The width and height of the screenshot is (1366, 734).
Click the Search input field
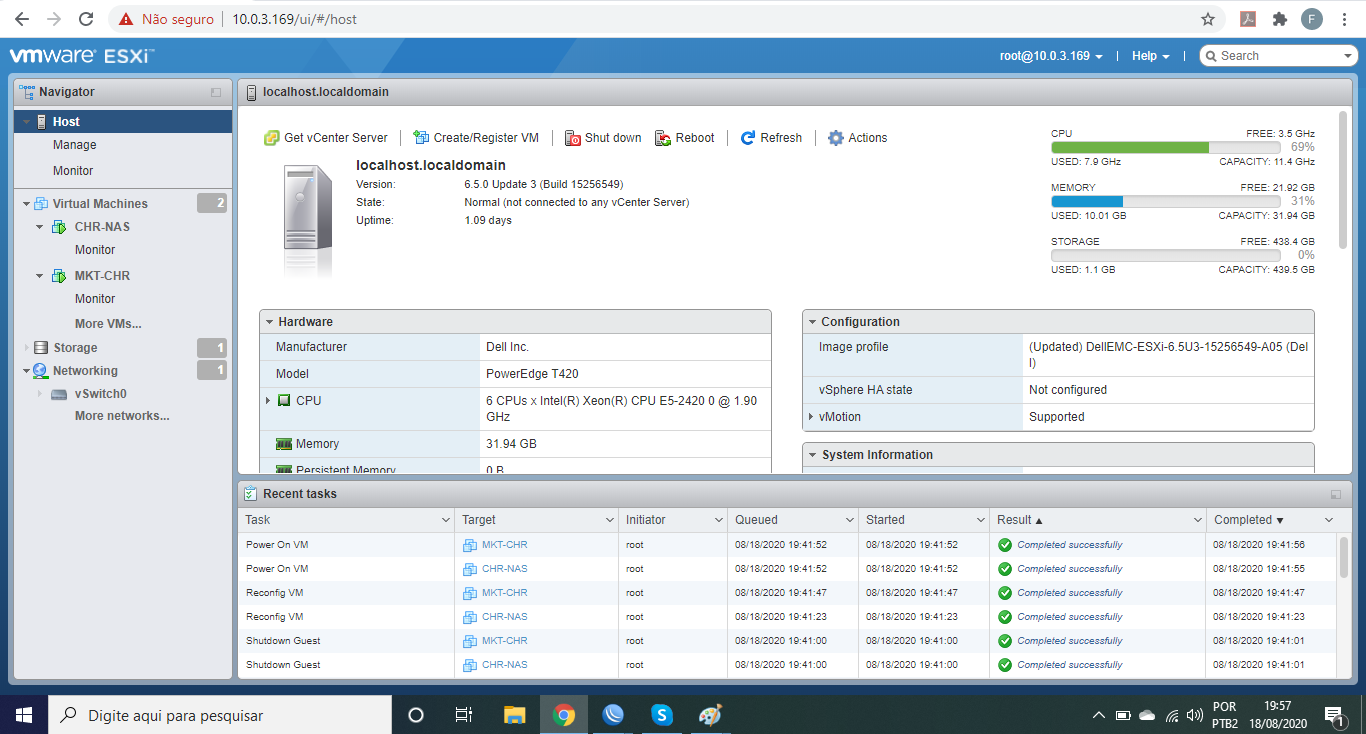coord(1279,56)
